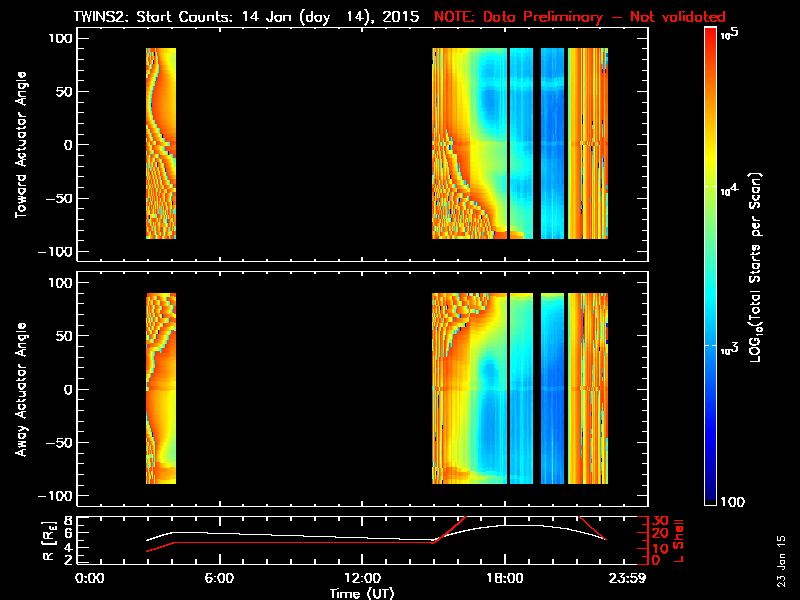Image resolution: width=800 pixels, height=600 pixels.
Task: Click the "50" tick on the Away Actuator axis
Action: click(64, 336)
